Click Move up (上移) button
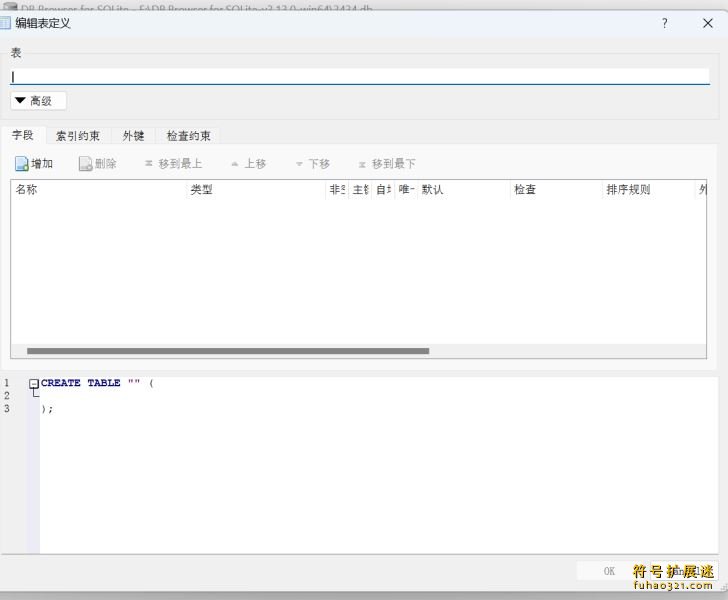This screenshot has height=600, width=728. [249, 163]
